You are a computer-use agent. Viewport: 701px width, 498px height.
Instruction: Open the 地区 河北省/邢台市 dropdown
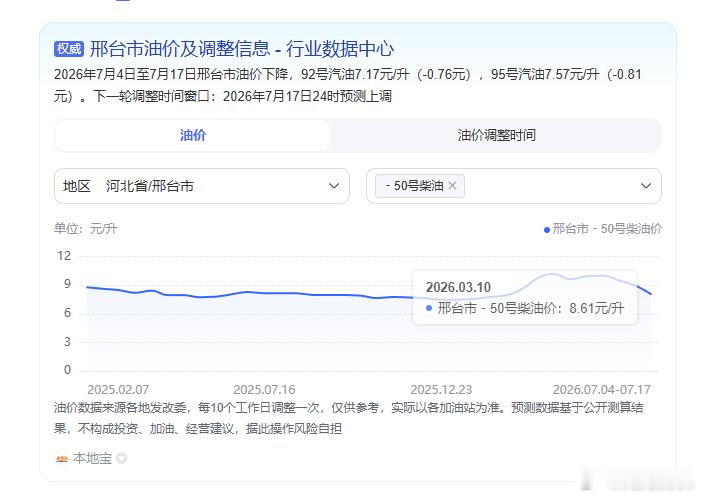202,186
